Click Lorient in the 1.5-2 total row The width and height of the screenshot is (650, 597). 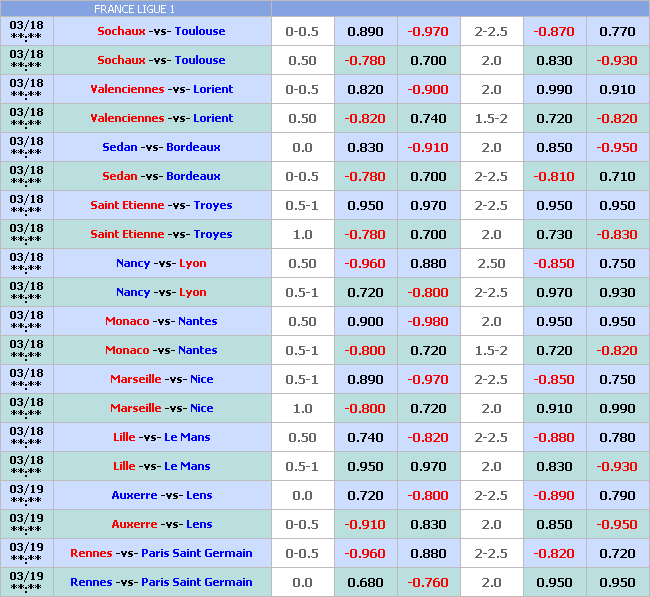coord(213,118)
